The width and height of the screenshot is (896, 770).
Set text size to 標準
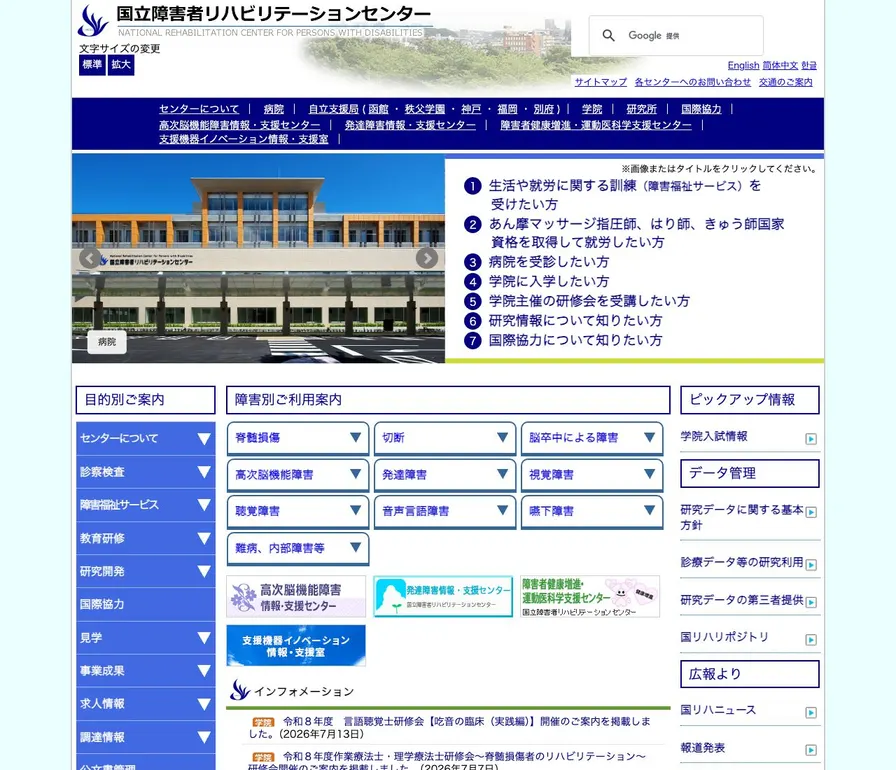pyautogui.click(x=92, y=65)
